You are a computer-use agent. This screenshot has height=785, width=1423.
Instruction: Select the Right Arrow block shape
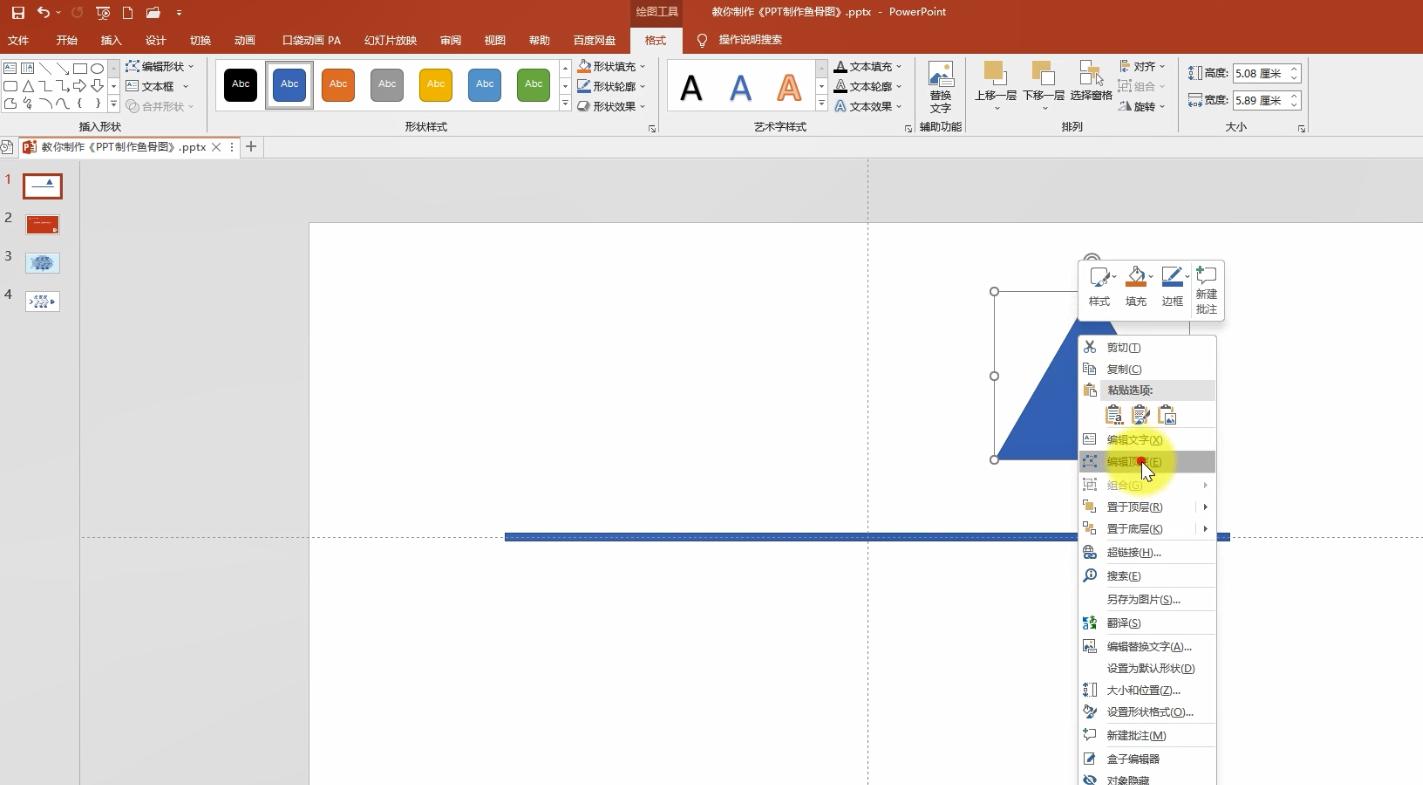click(x=79, y=87)
